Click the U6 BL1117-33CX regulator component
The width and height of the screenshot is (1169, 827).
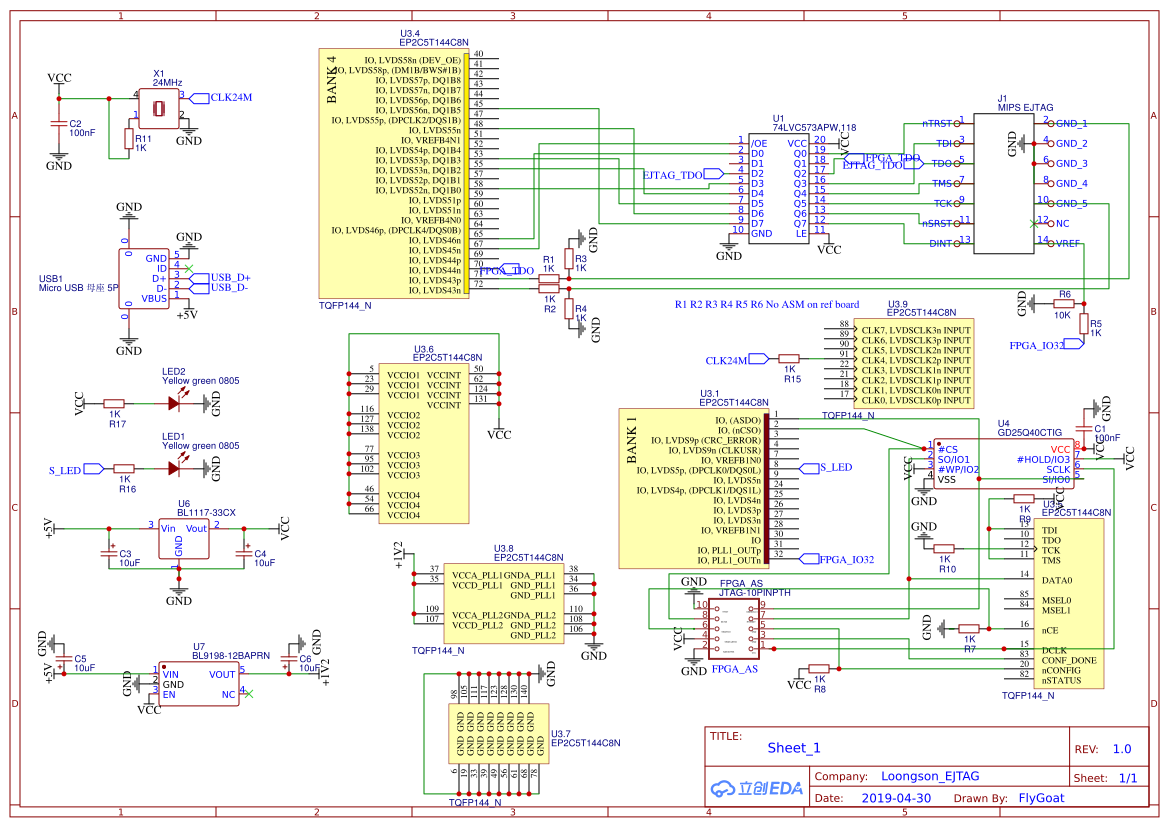click(184, 538)
